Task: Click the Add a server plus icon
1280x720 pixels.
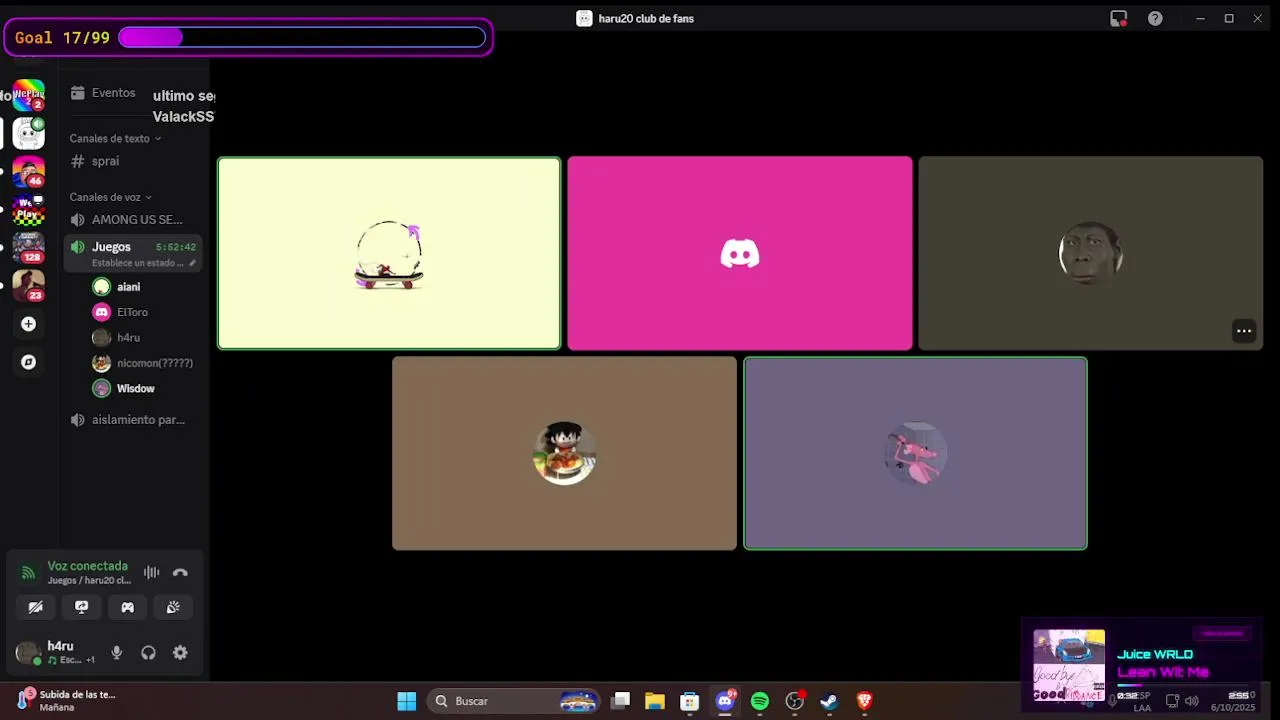Action: (x=28, y=324)
